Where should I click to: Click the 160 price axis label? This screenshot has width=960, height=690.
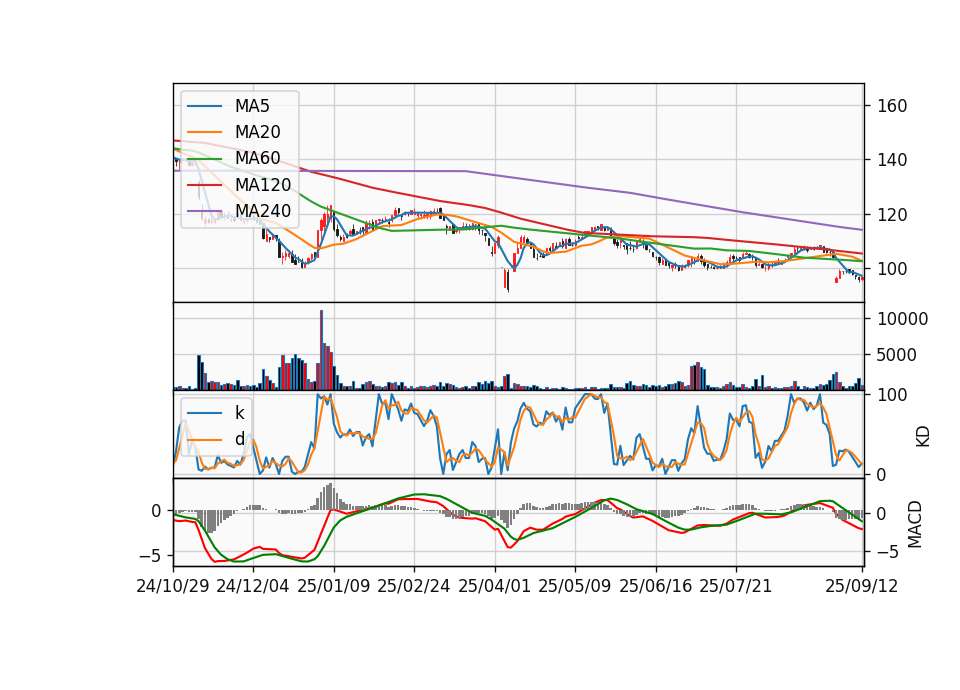[x=892, y=106]
